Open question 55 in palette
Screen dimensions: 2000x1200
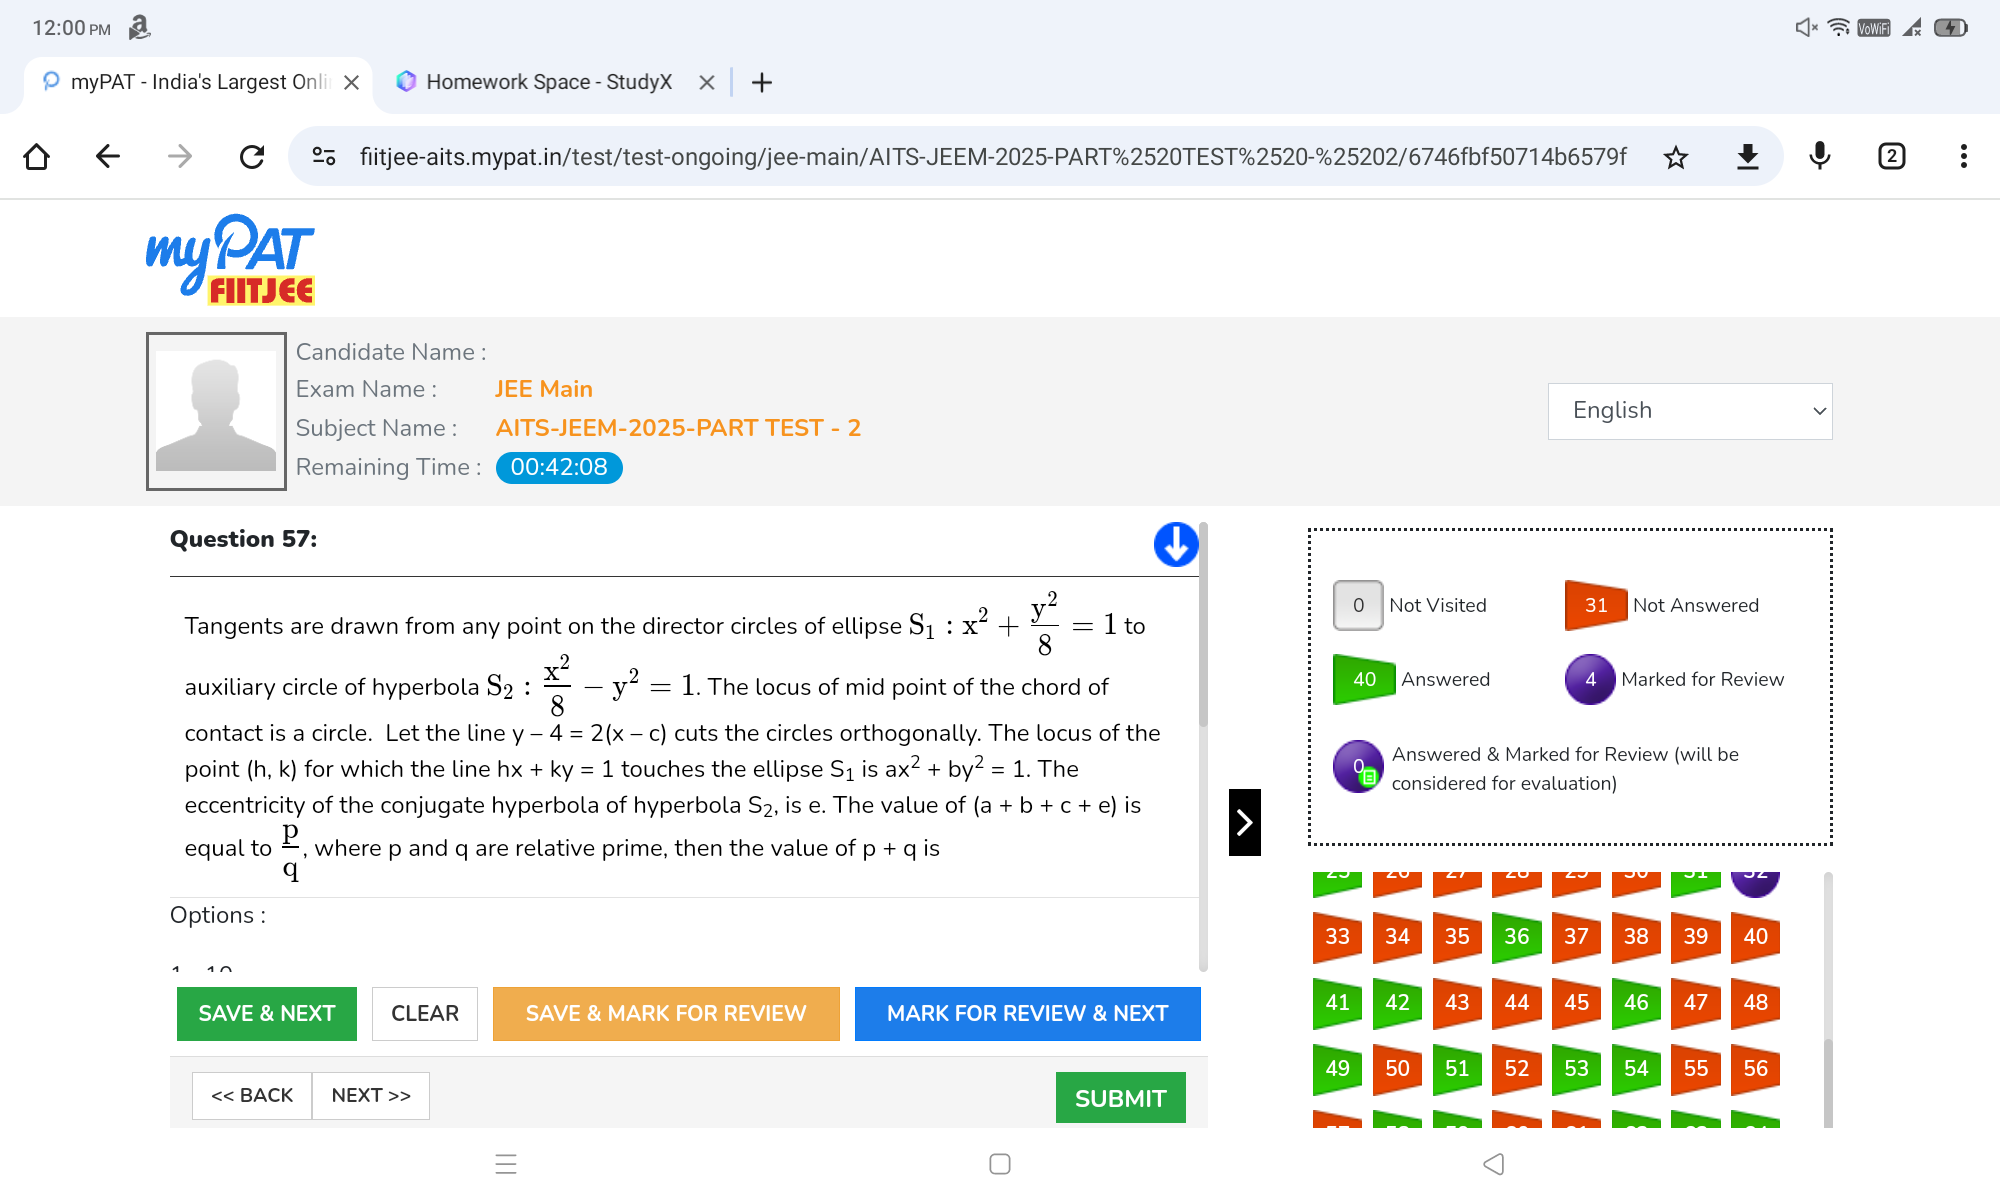click(1696, 1069)
